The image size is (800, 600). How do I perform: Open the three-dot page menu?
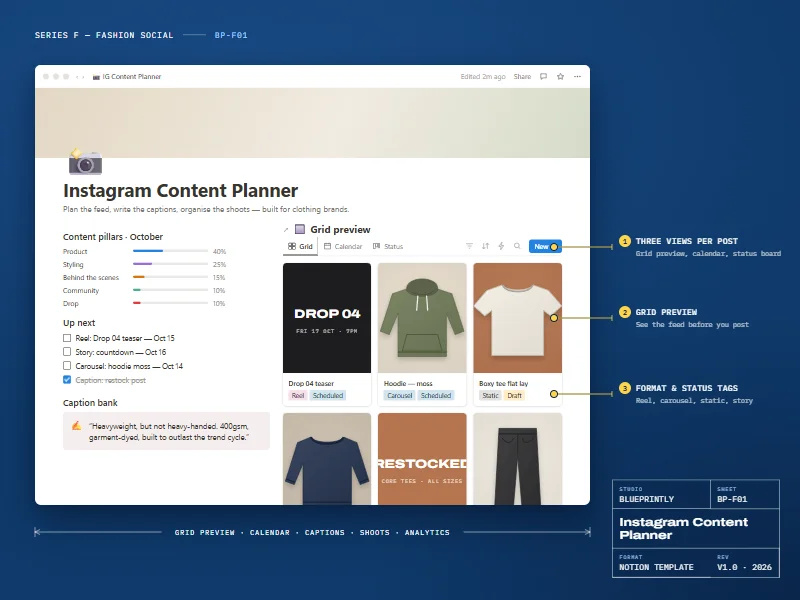(x=577, y=77)
